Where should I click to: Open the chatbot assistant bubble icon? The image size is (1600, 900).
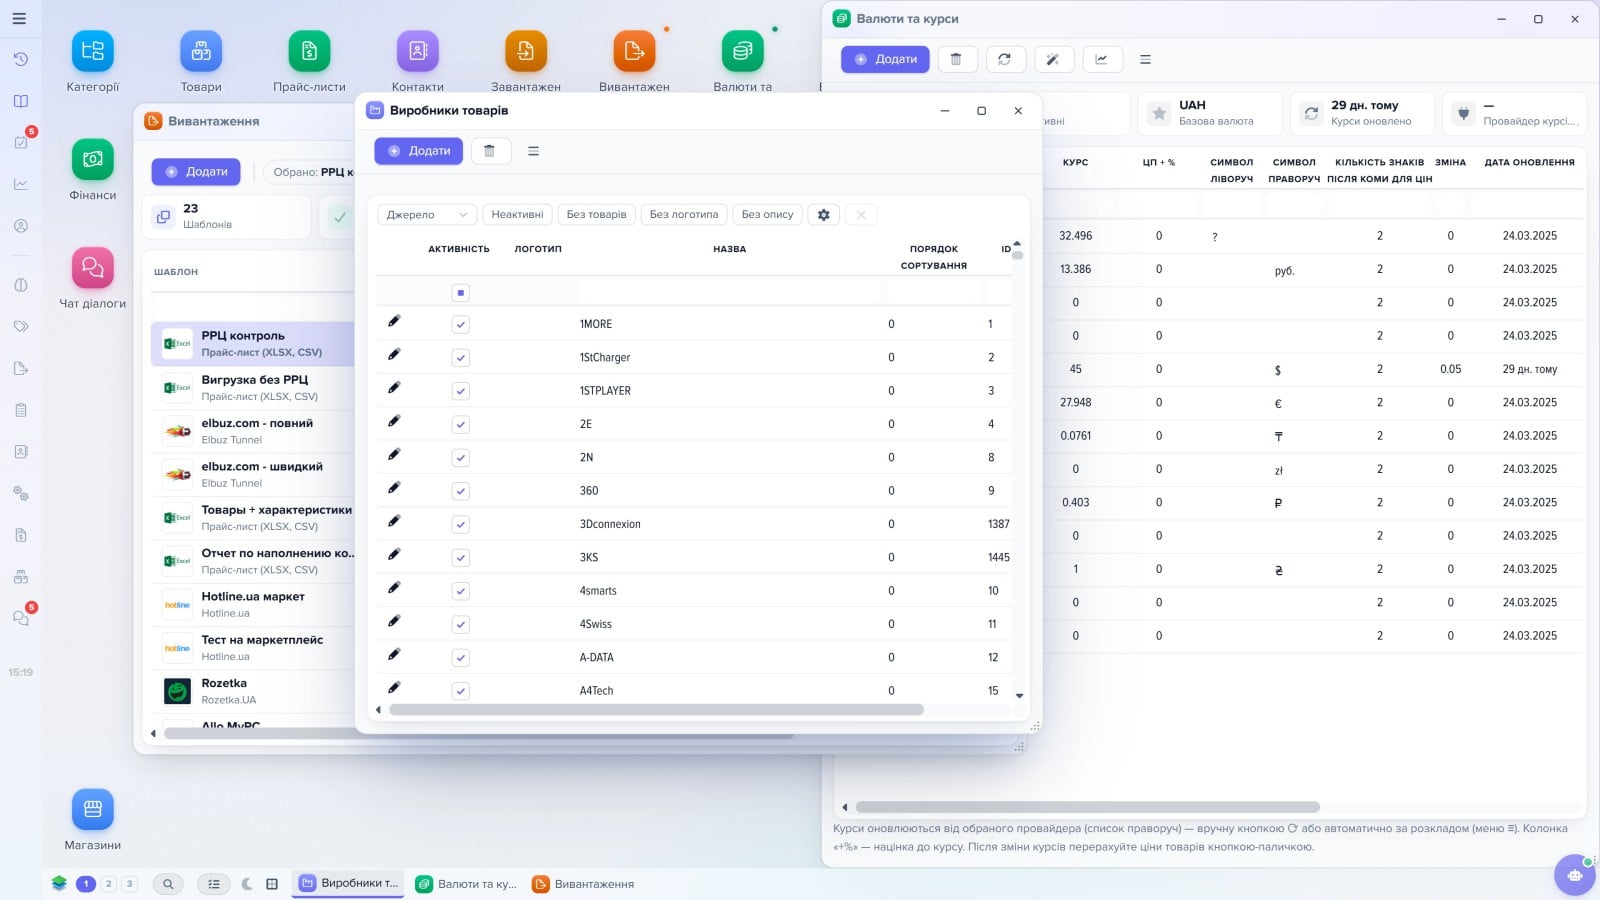(1574, 875)
